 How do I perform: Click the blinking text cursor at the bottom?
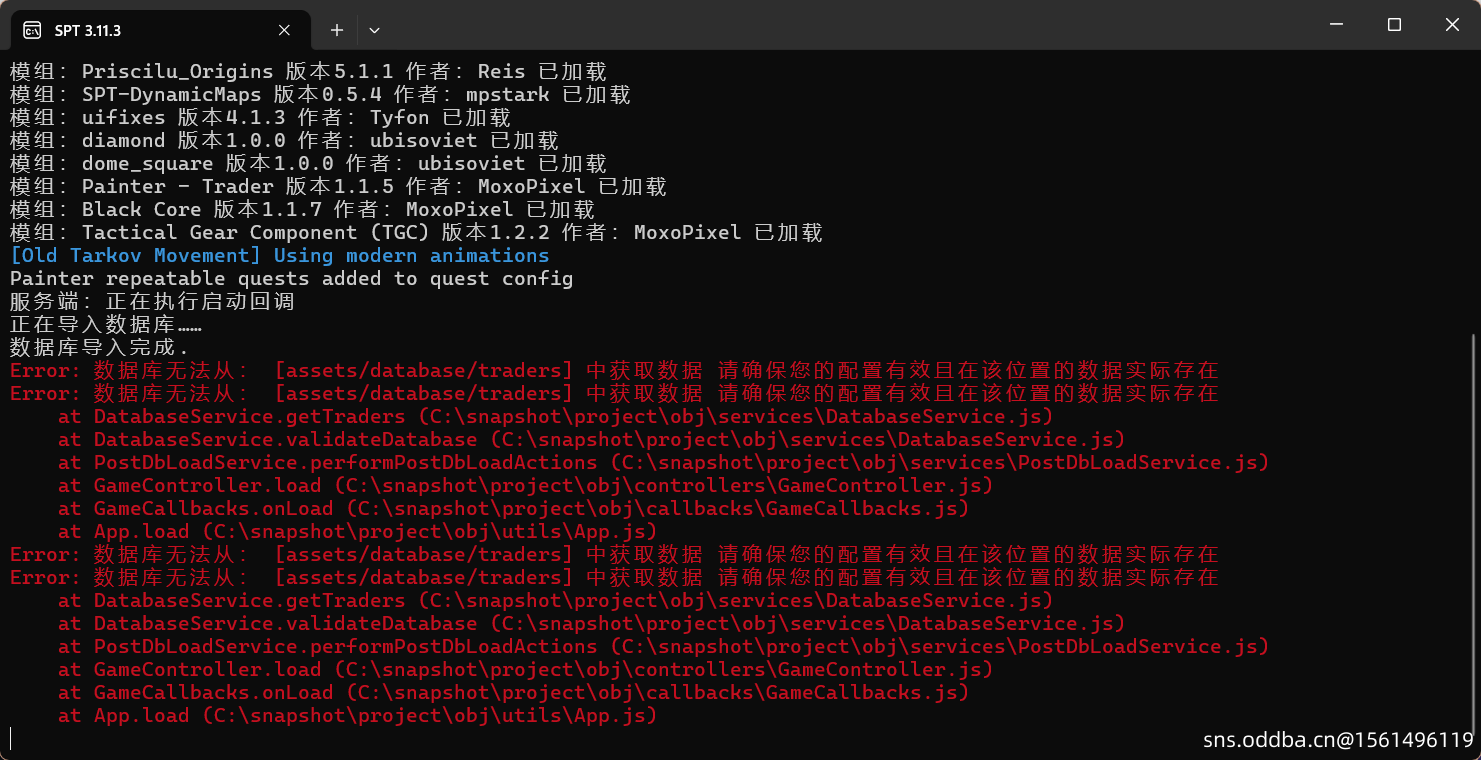click(x=11, y=738)
